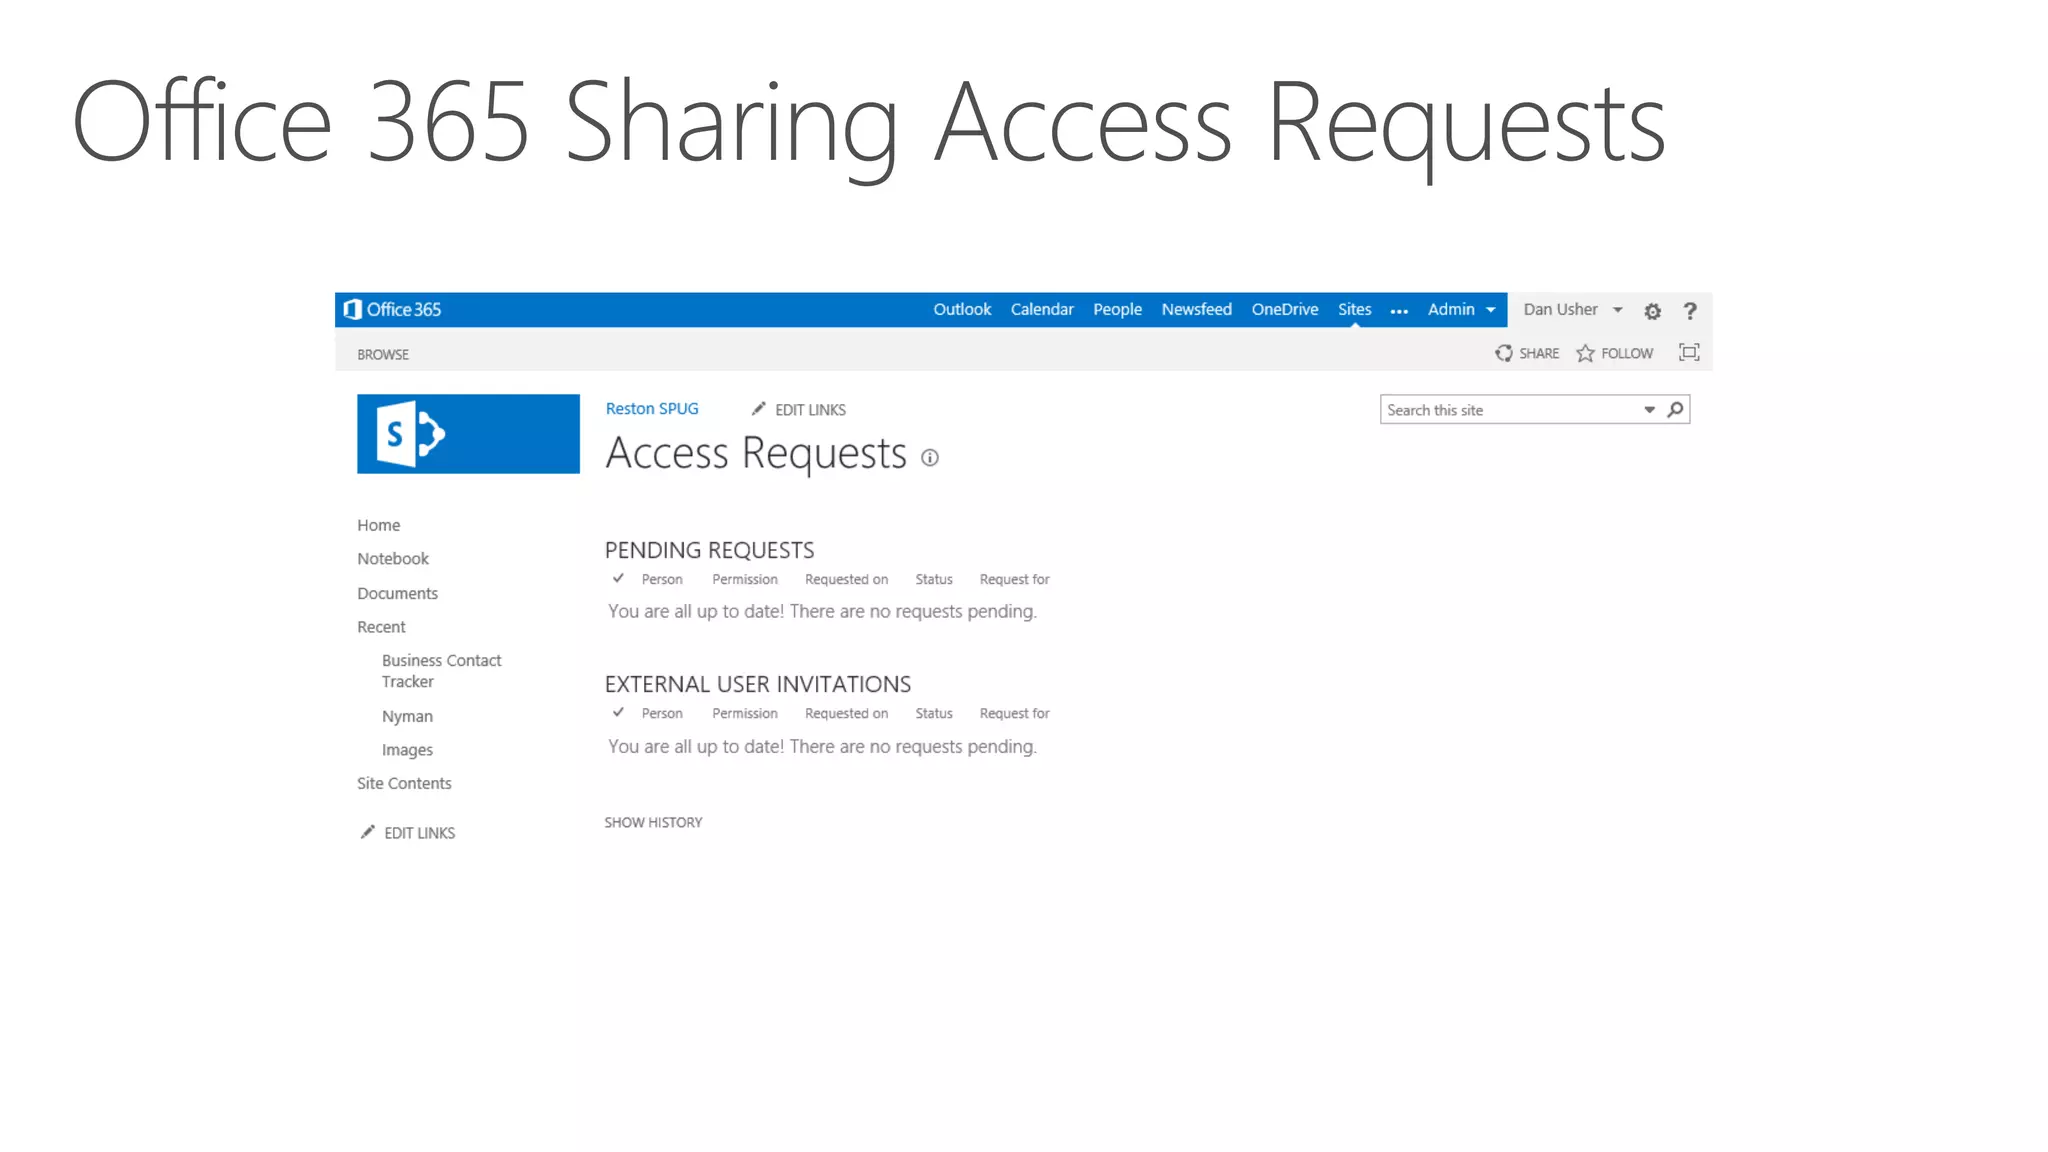This screenshot has width=2048, height=1152.
Task: Open the ellipsis more apps menu
Action: pyautogui.click(x=1399, y=311)
